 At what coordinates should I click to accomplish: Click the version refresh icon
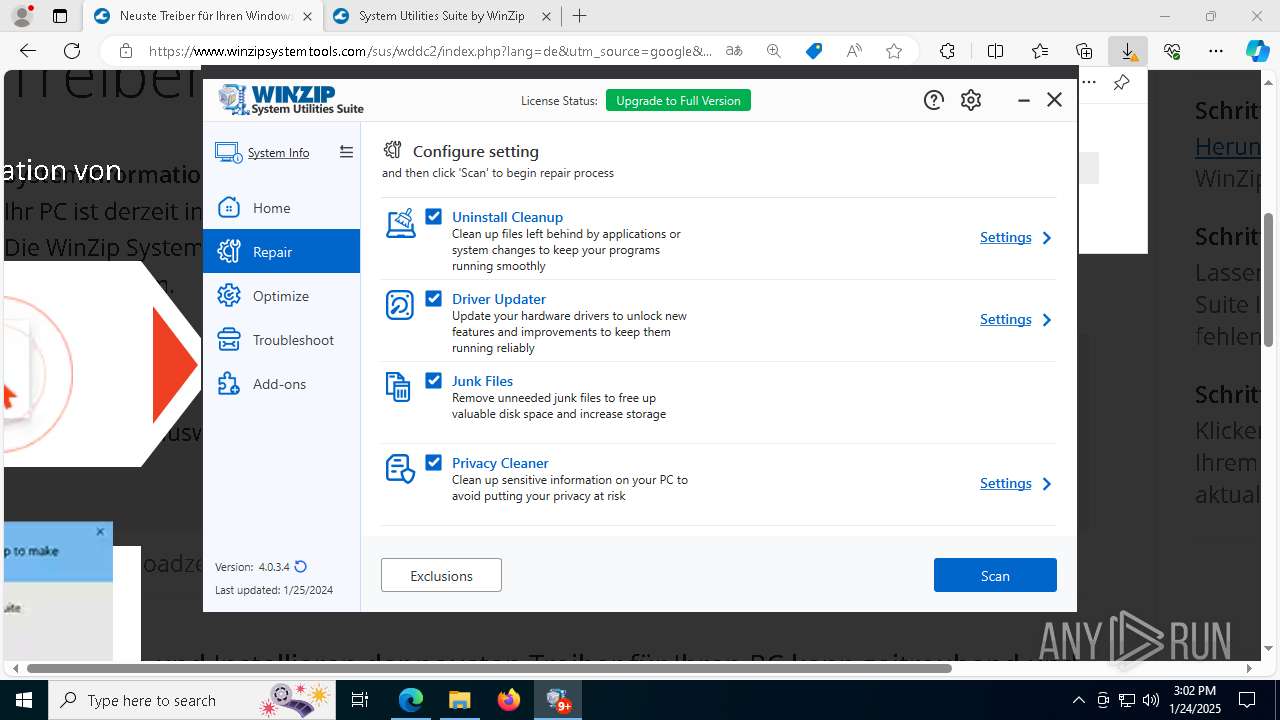click(301, 567)
